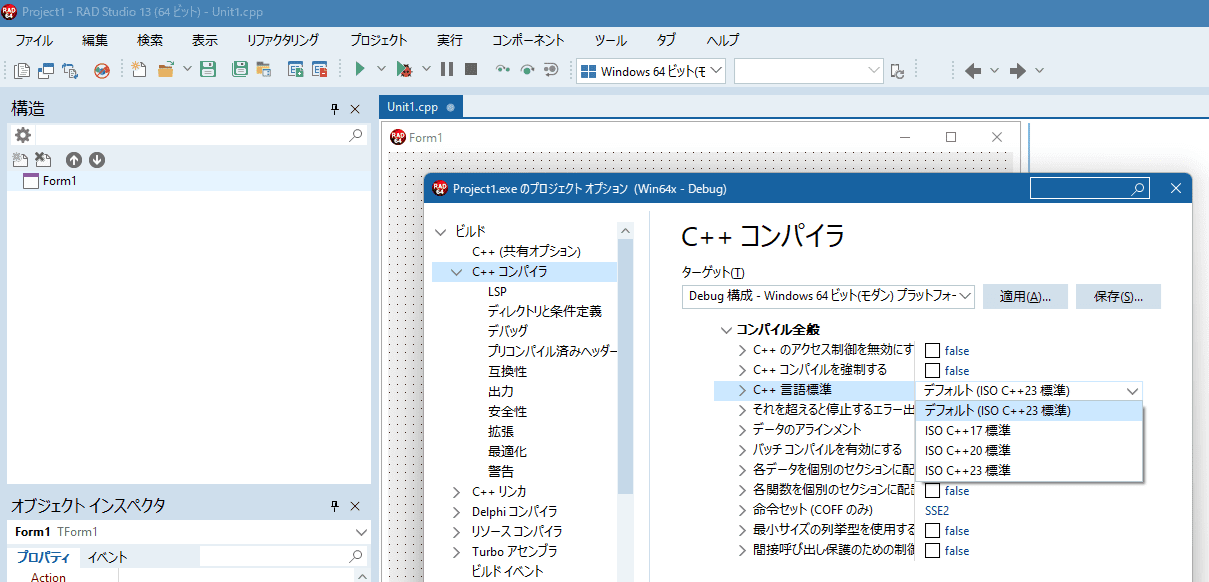Click the Save file floppy icon
Viewport: 1209px width, 582px height.
click(208, 70)
